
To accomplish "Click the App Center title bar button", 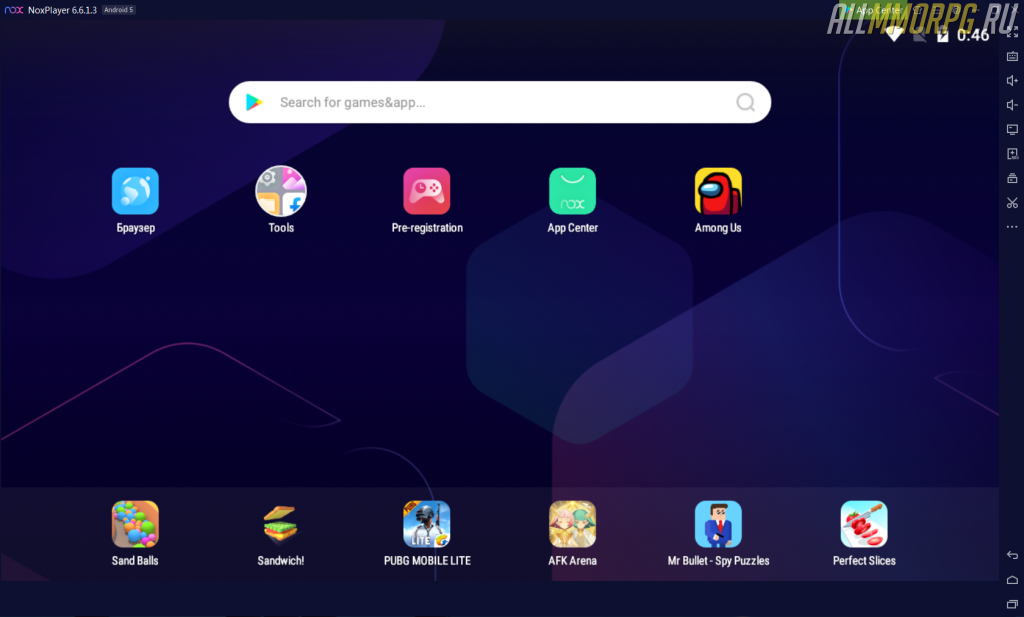I will 874,10.
